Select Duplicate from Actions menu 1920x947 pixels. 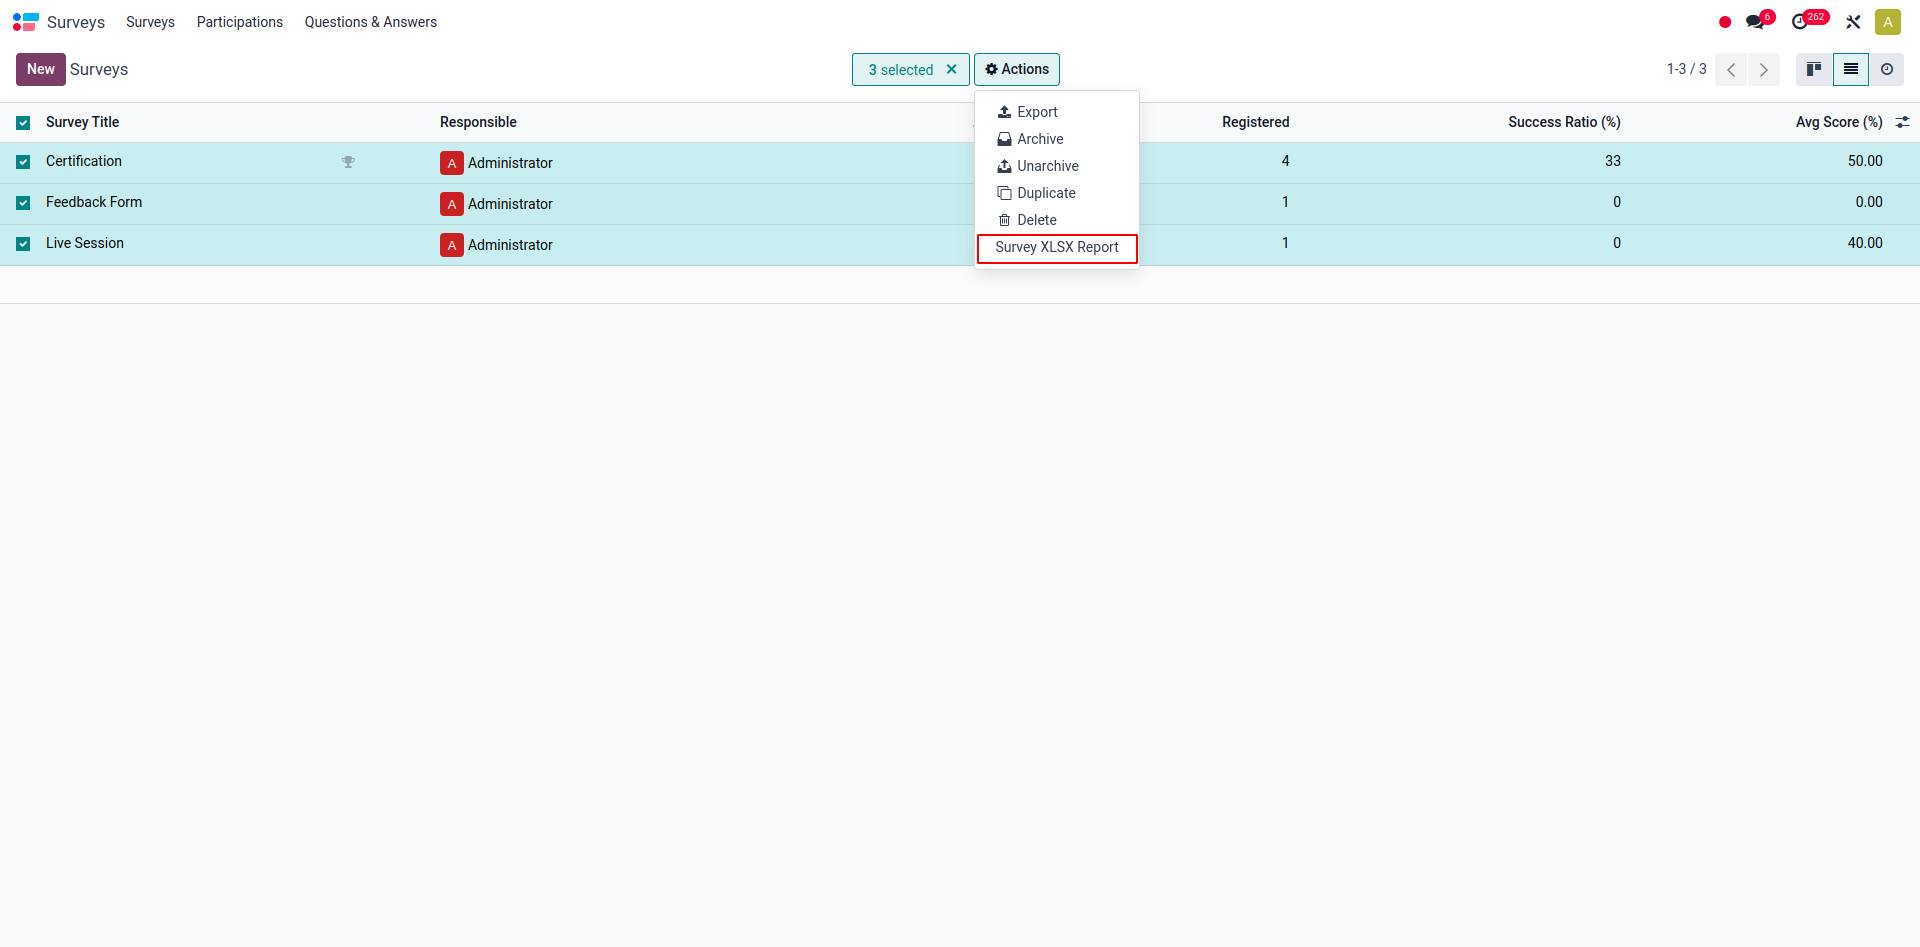pyautogui.click(x=1057, y=193)
